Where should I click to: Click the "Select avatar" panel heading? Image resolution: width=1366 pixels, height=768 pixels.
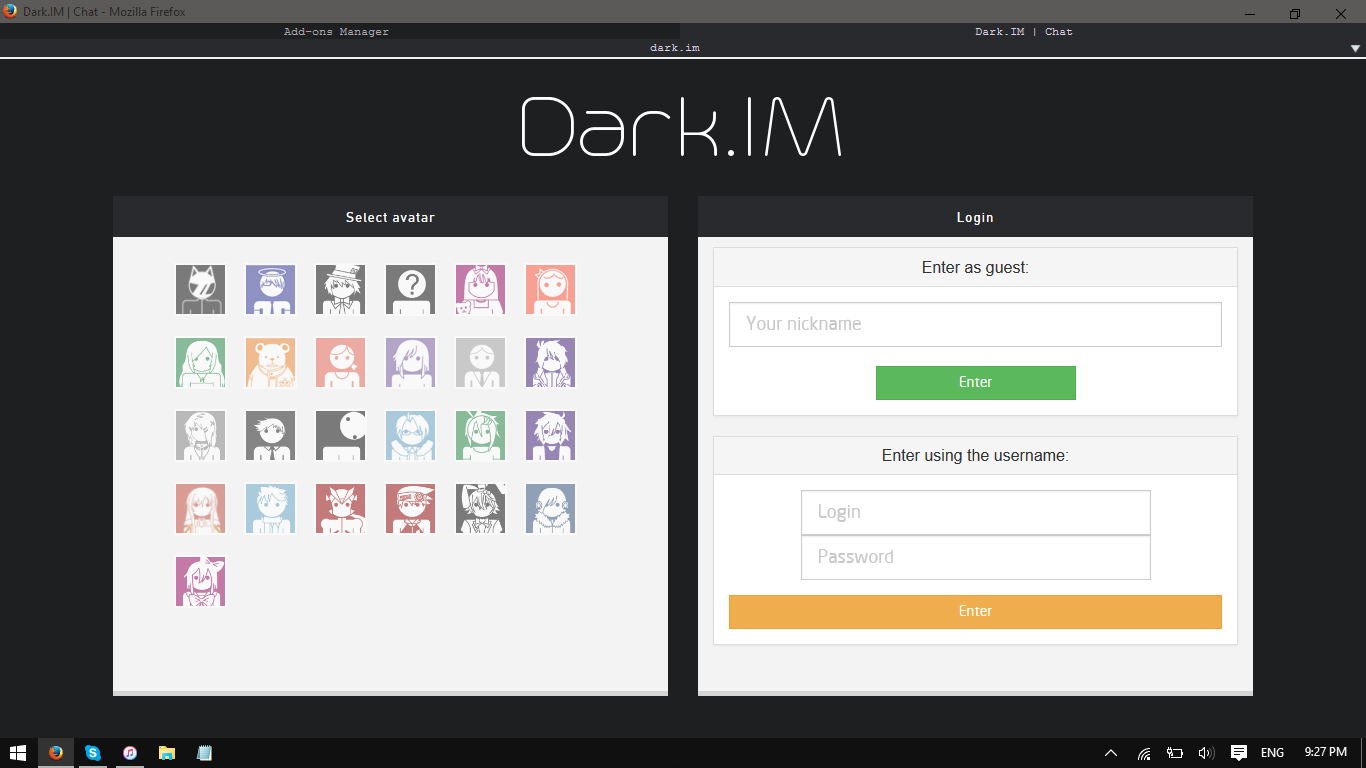390,217
